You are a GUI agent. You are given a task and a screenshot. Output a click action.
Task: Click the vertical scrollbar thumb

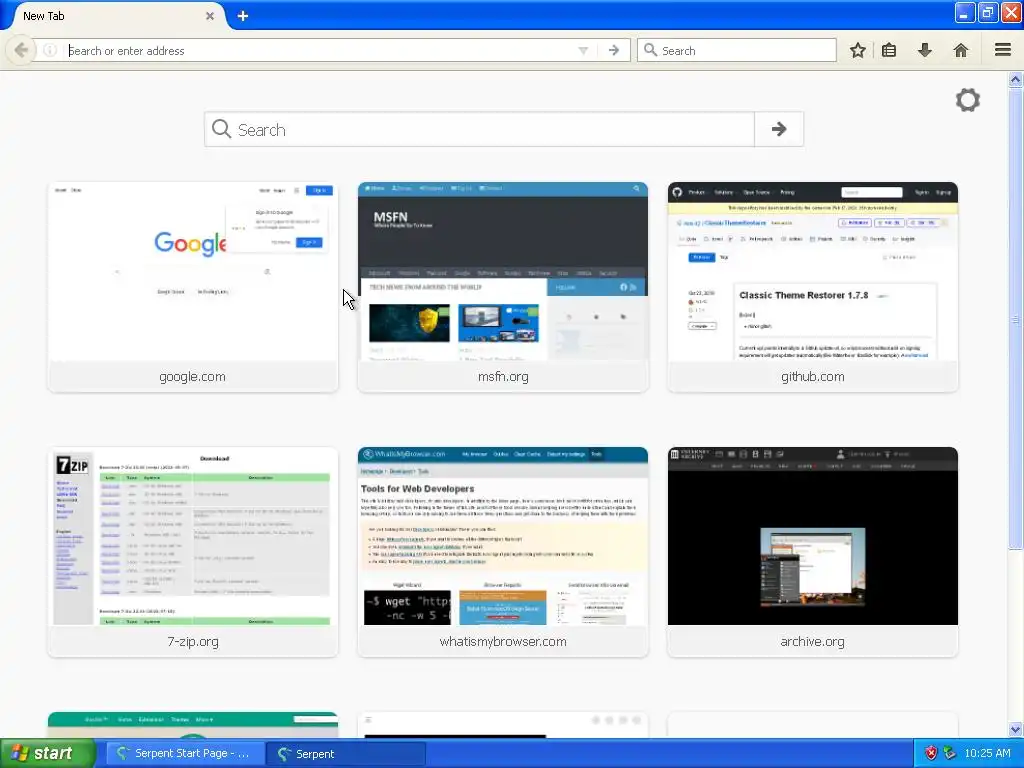[x=1016, y=319]
